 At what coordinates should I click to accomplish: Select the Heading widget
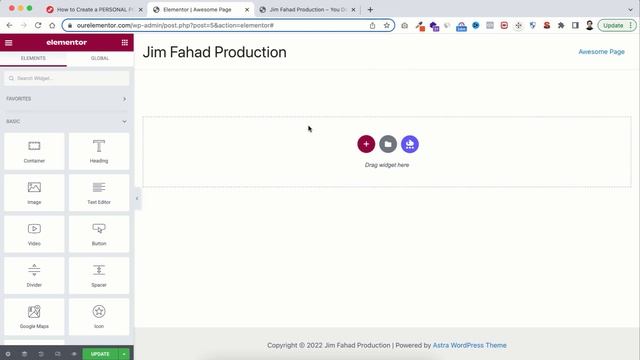click(x=99, y=151)
